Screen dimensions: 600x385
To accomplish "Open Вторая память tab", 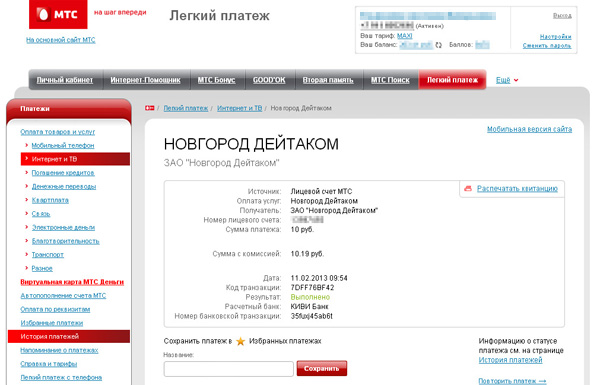I will (328, 80).
